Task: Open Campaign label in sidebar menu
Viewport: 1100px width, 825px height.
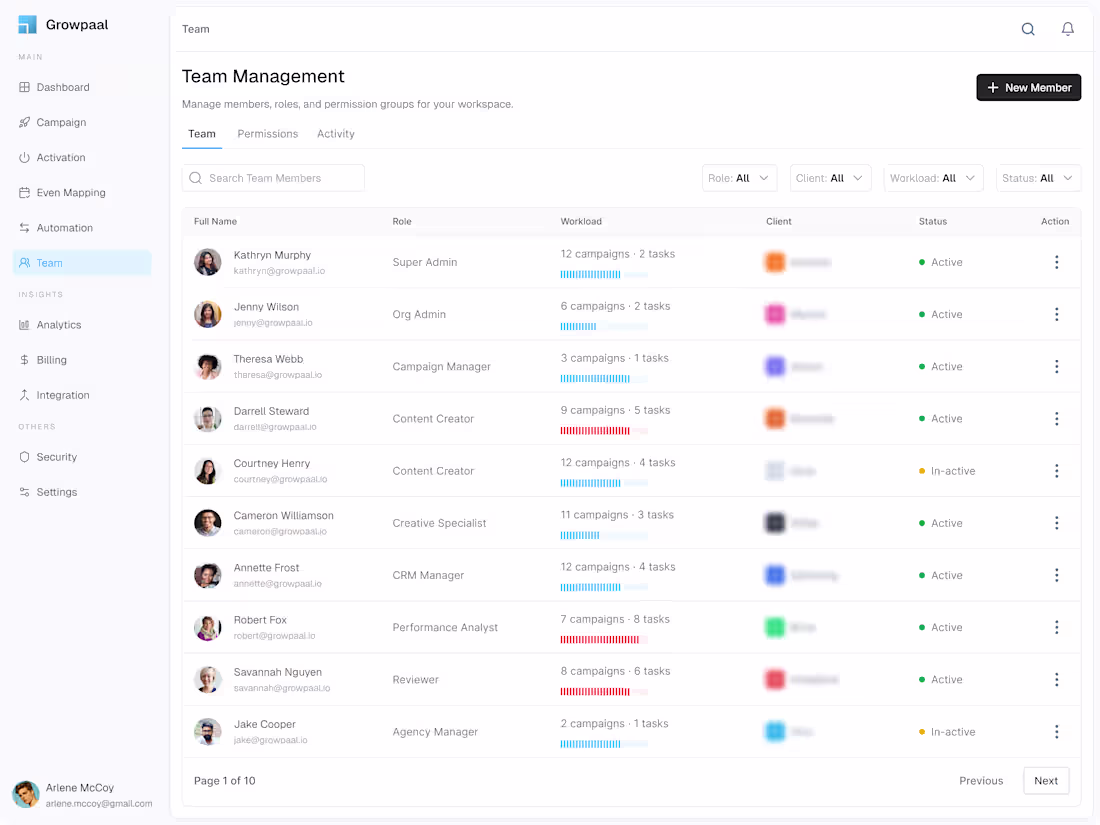Action: pos(62,122)
